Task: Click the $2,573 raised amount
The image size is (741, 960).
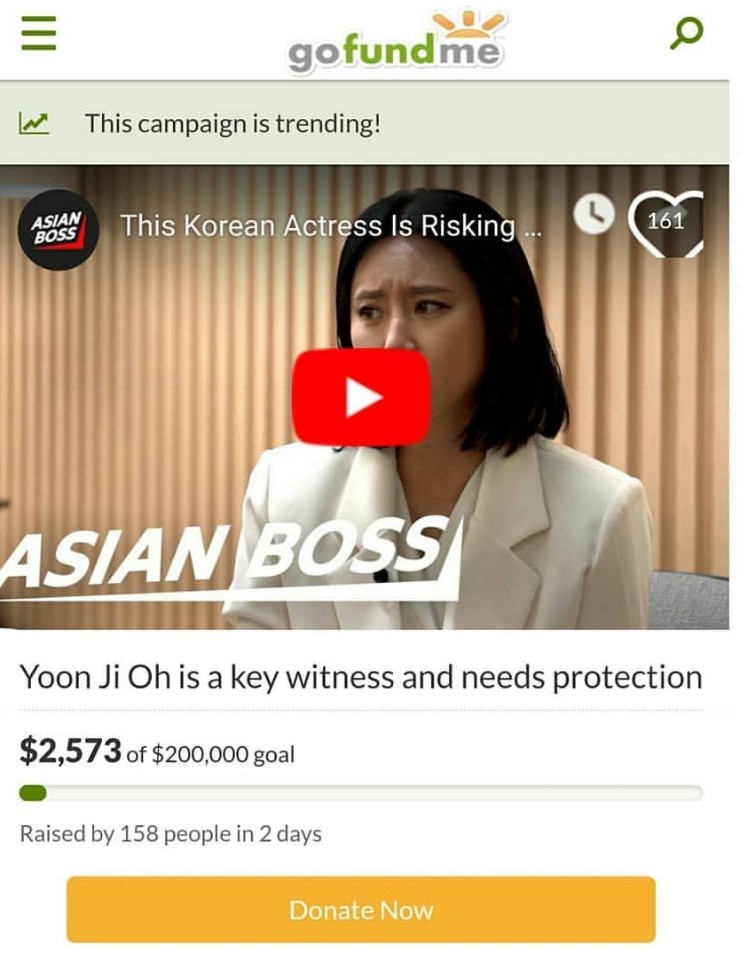Action: click(70, 751)
